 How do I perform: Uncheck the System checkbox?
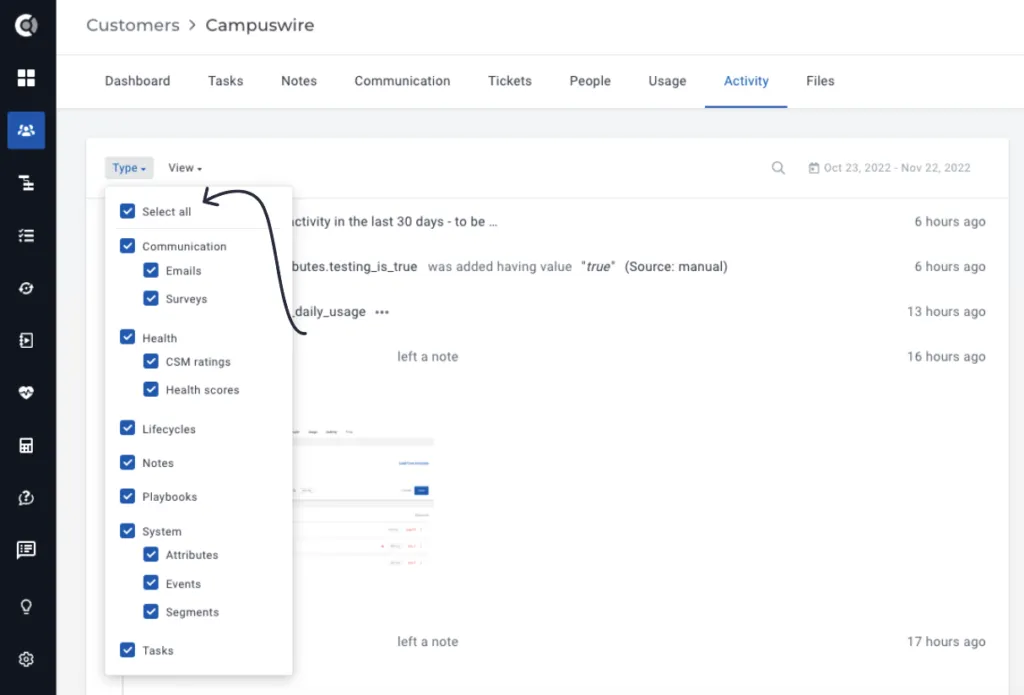127,530
